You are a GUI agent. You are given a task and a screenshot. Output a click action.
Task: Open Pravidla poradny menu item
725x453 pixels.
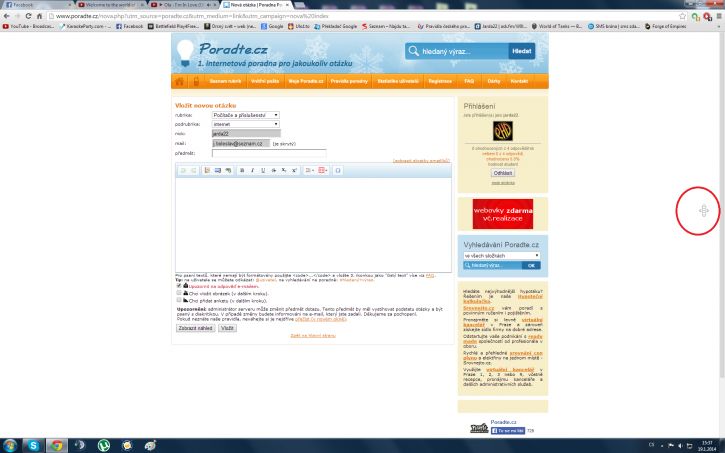click(349, 81)
